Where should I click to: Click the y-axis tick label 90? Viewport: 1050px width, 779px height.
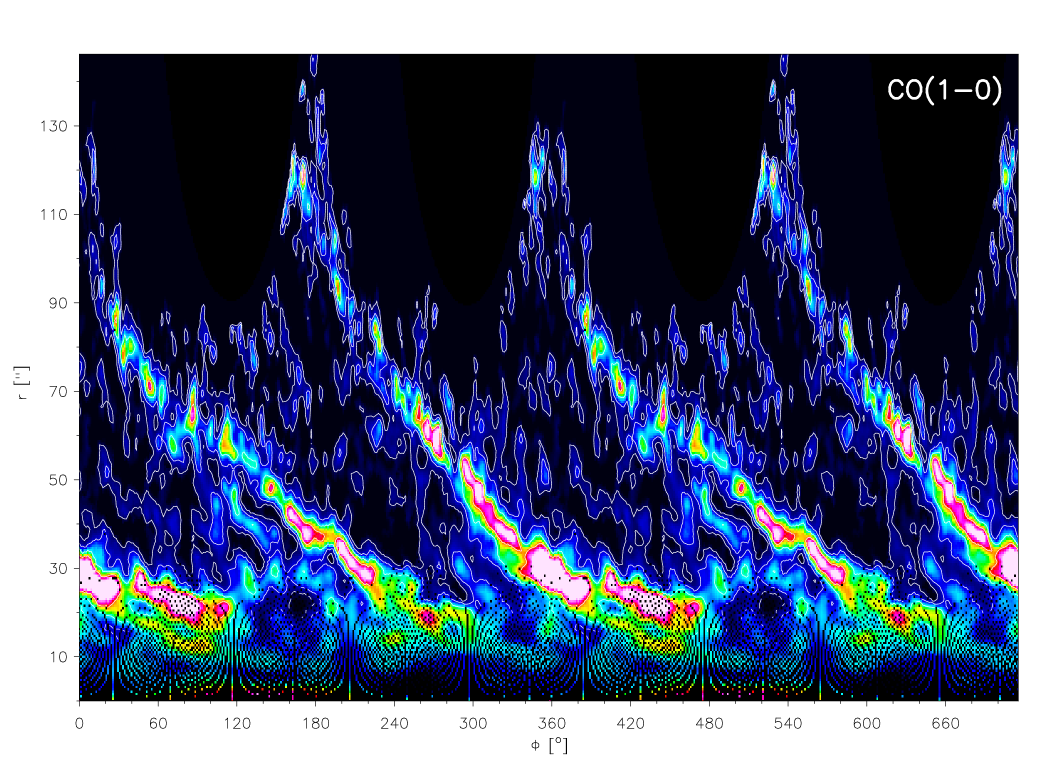[x=58, y=303]
